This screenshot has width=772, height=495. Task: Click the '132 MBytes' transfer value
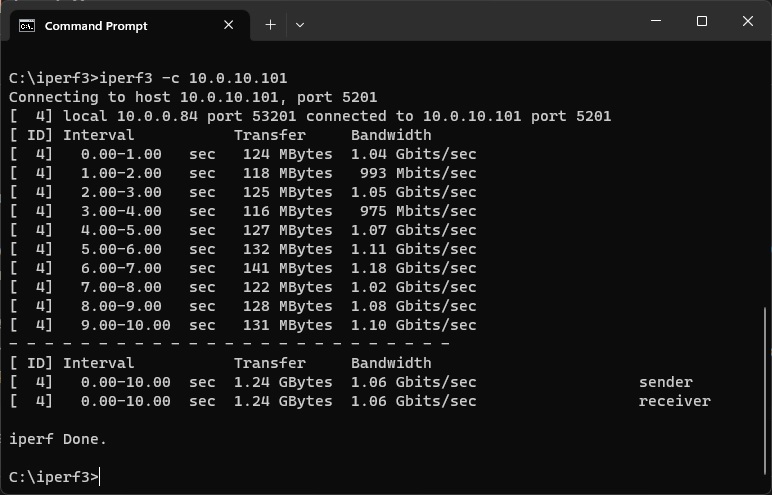click(288, 249)
